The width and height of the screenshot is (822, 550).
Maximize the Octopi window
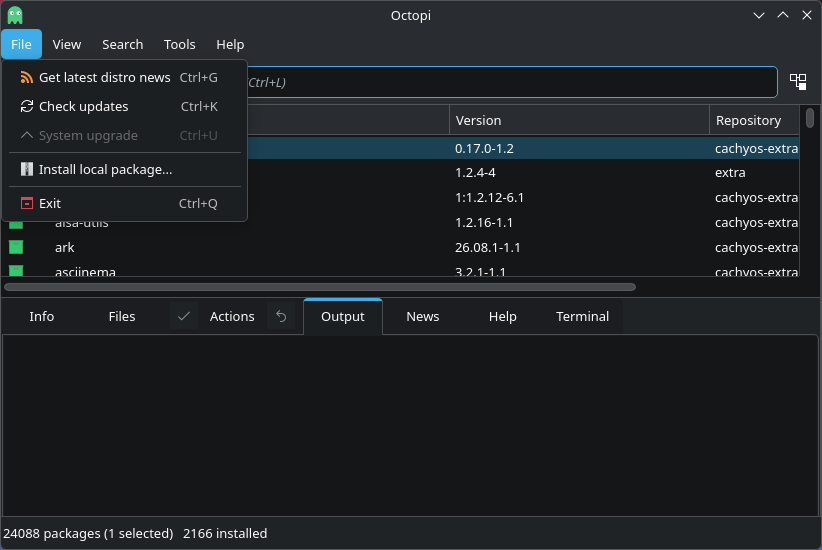click(x=783, y=15)
